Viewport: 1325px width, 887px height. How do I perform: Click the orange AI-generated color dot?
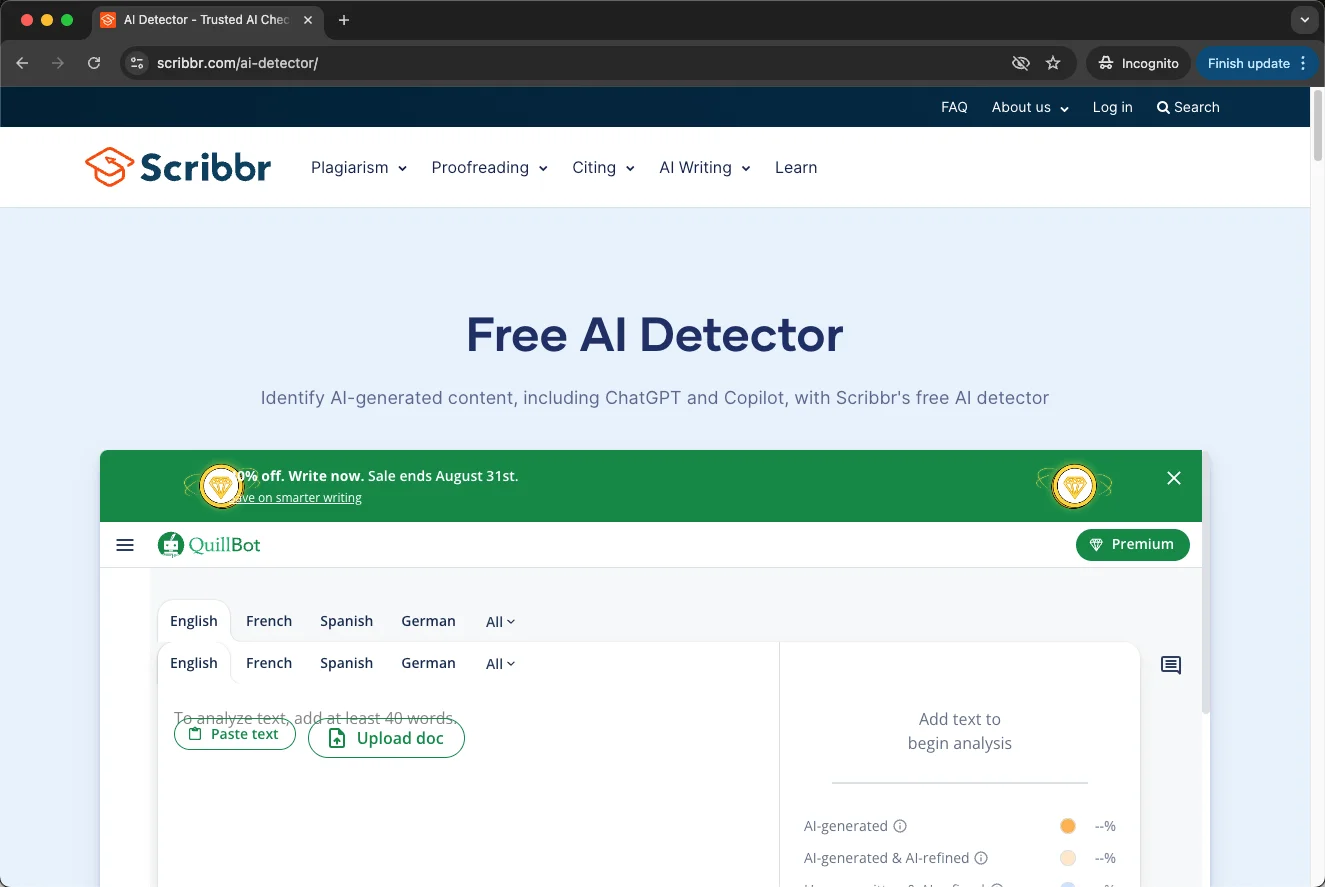(1068, 826)
